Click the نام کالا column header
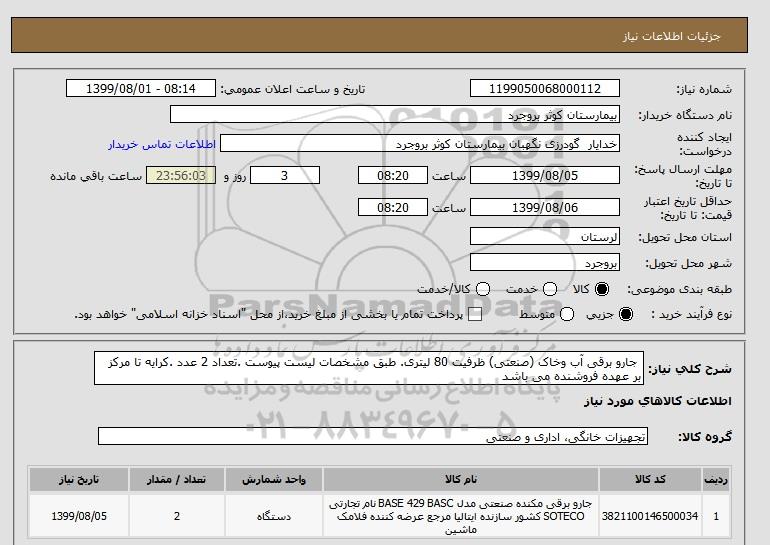This screenshot has height=545, width=770. click(461, 480)
